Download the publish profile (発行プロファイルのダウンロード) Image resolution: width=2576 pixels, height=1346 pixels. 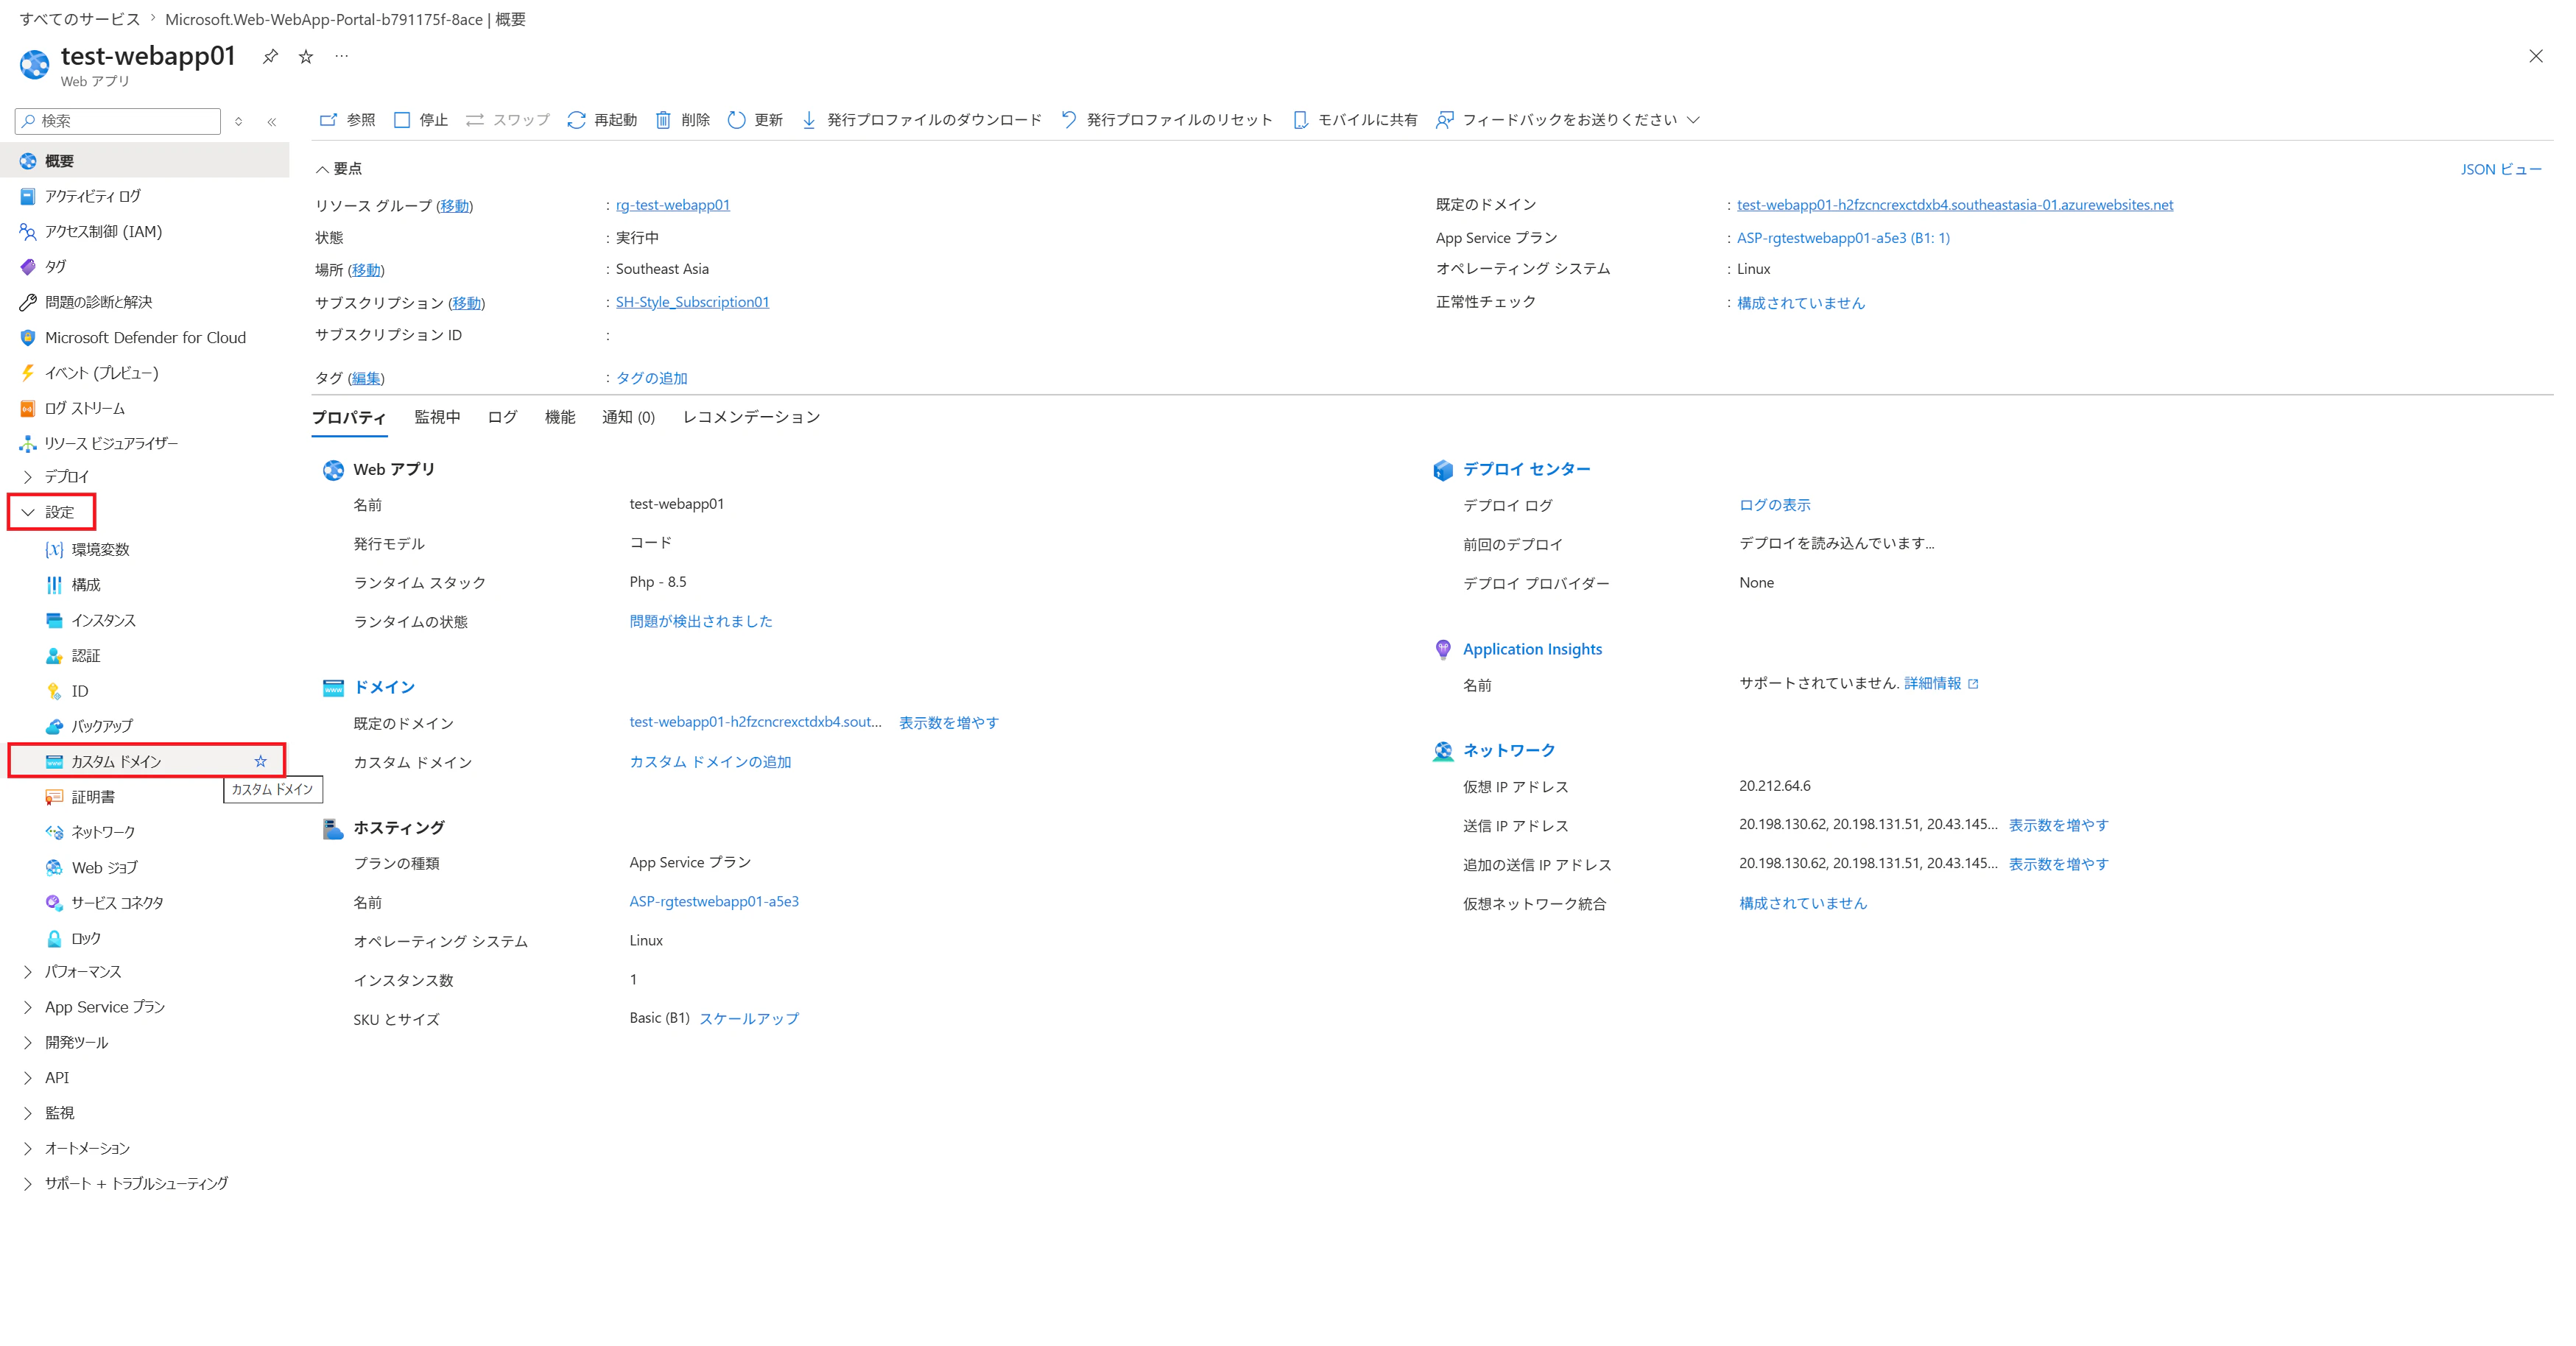[x=921, y=120]
